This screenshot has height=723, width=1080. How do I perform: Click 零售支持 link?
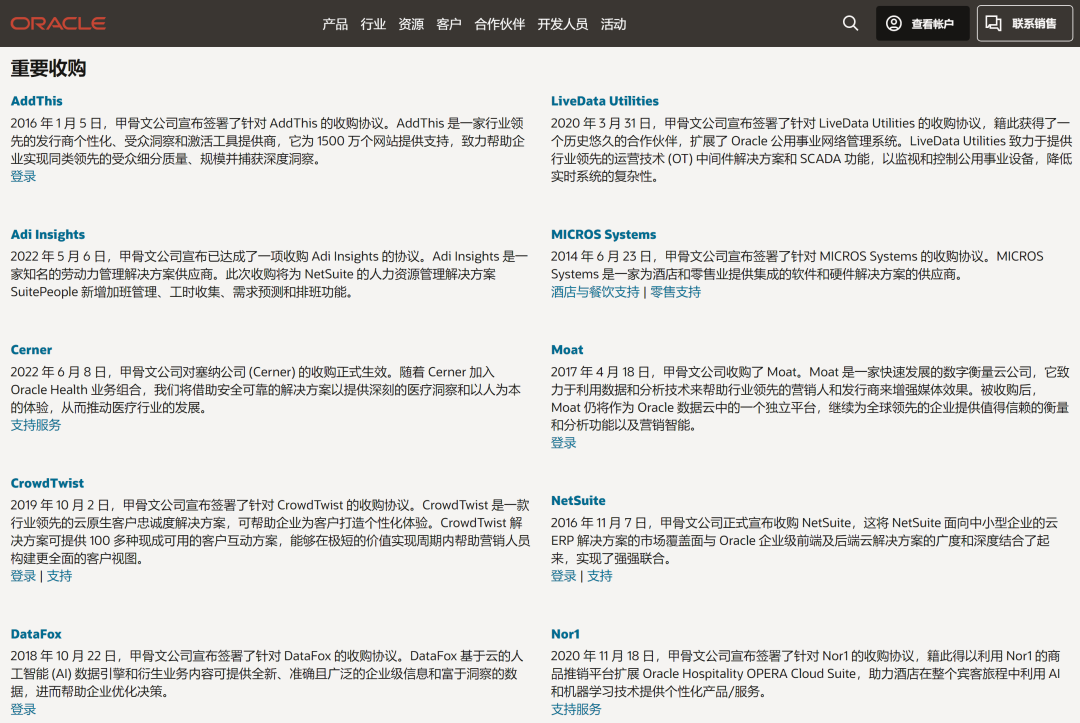click(x=676, y=292)
